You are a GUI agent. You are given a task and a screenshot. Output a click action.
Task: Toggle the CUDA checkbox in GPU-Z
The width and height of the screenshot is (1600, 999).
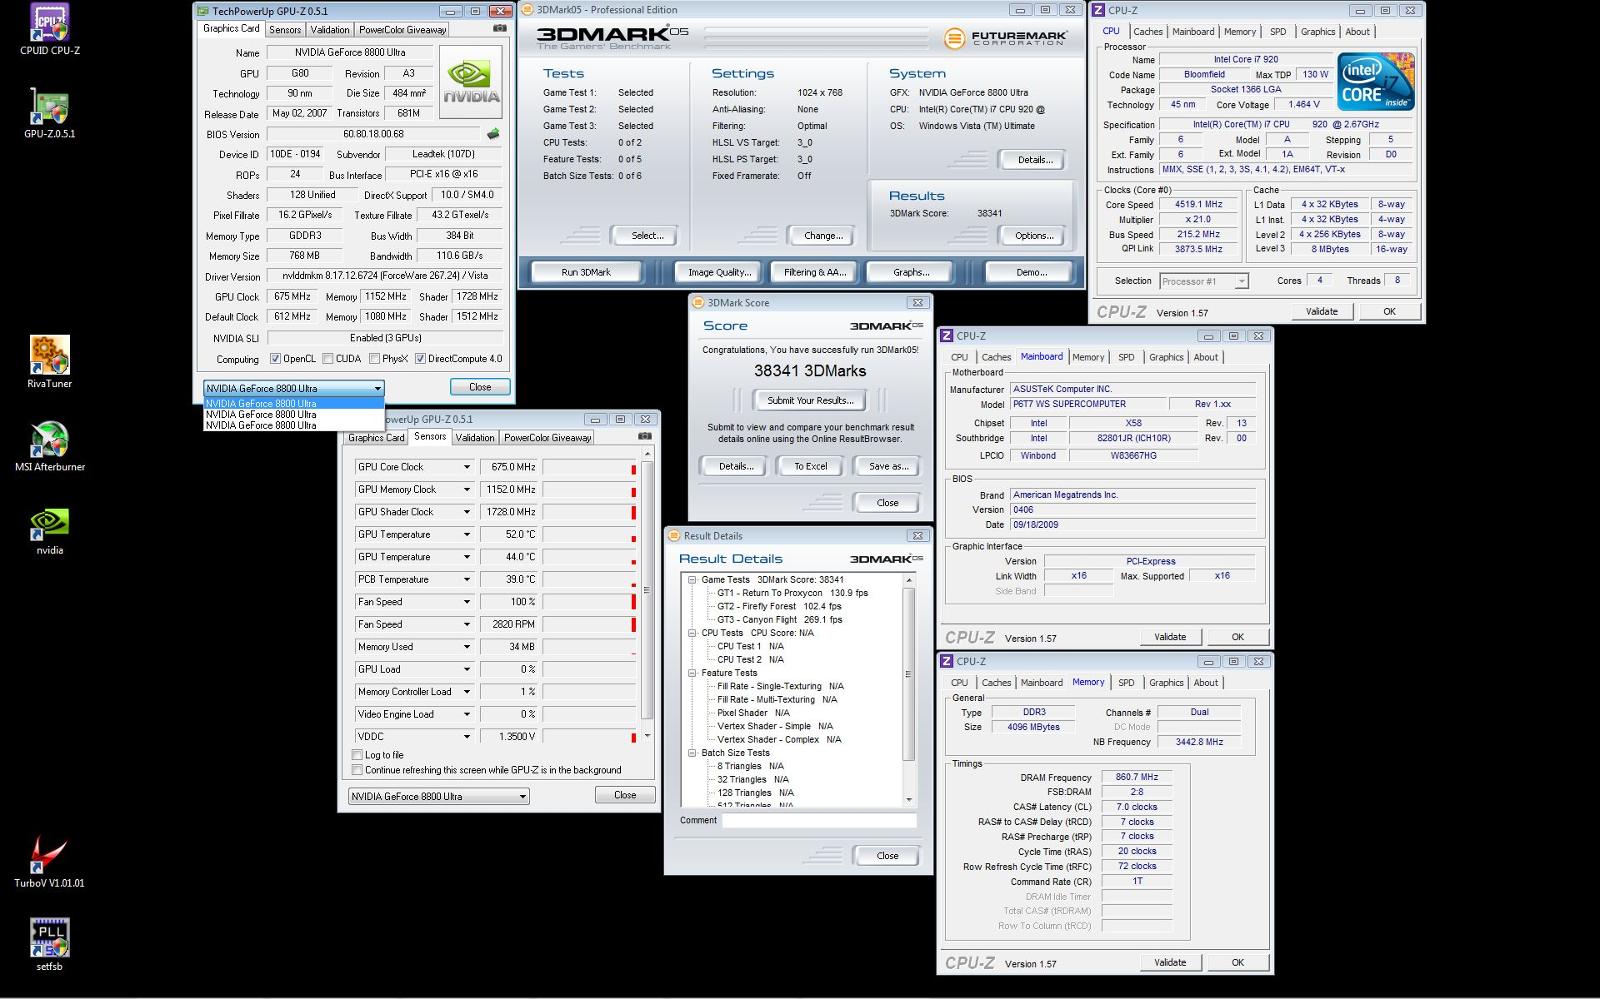[x=328, y=359]
